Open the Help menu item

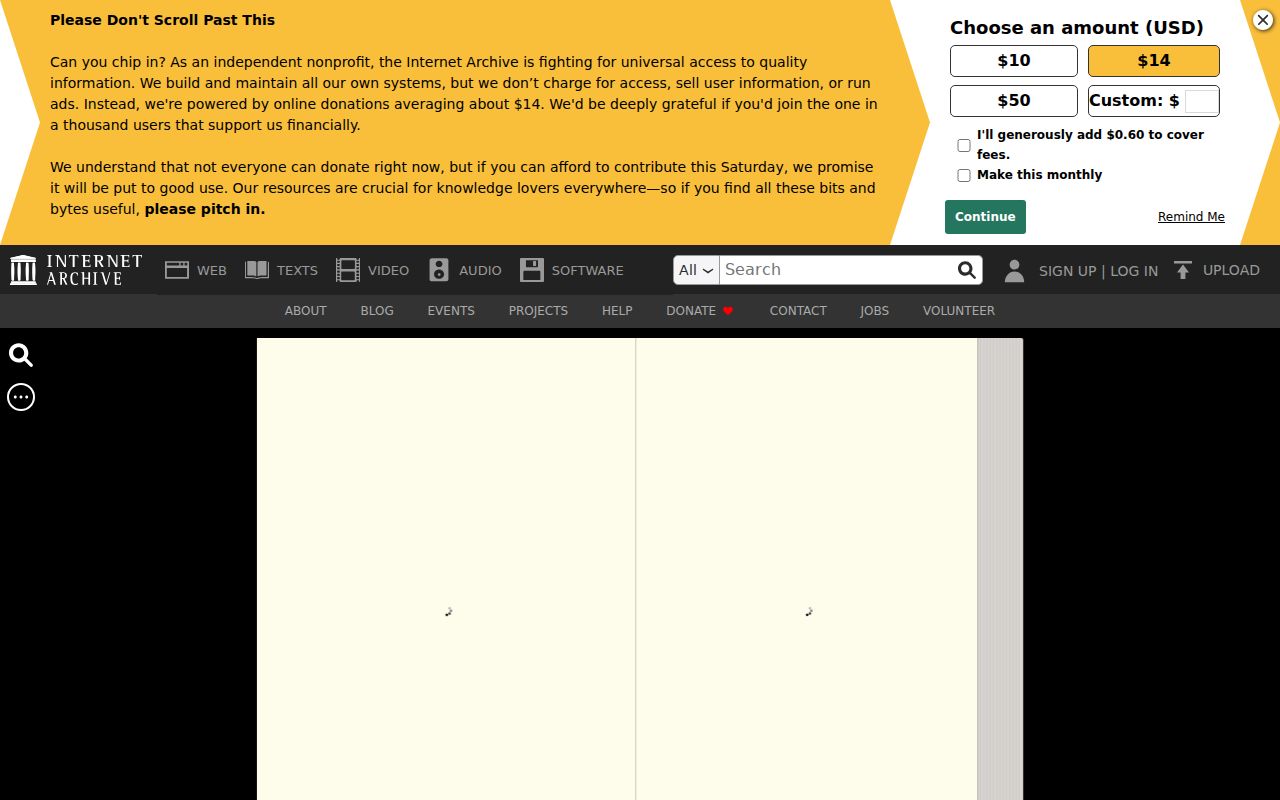tap(617, 311)
